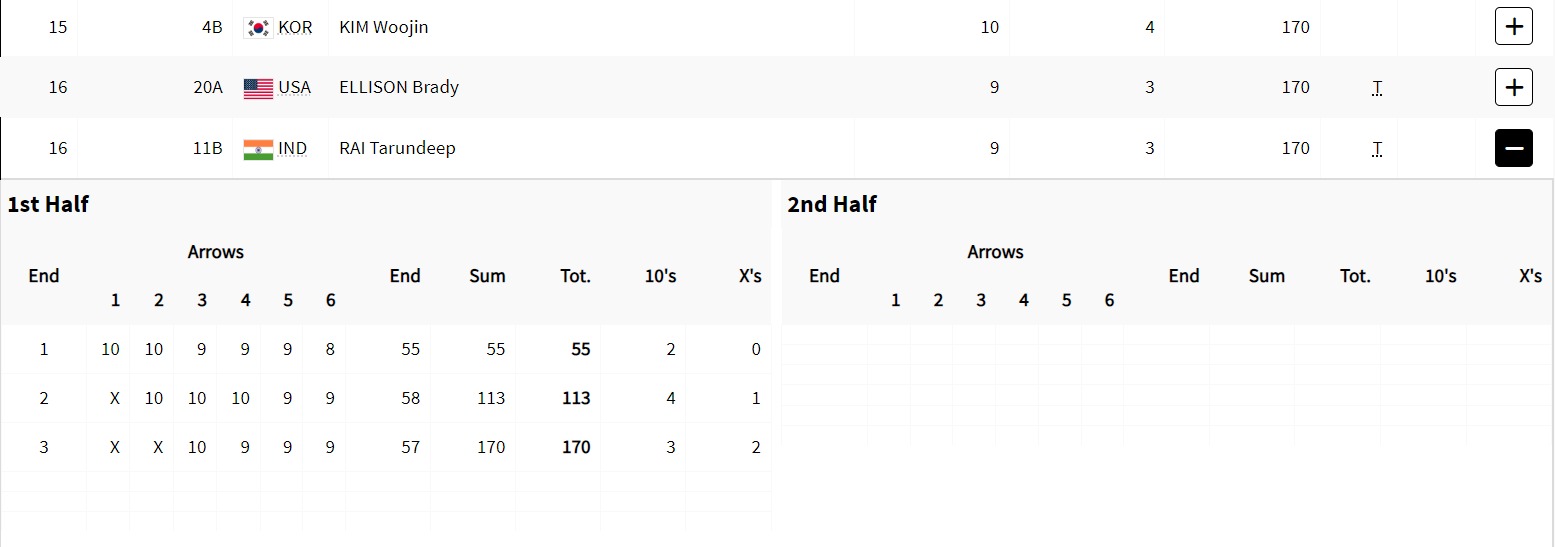Expand KIM Woojin's score details
This screenshot has height=547, width=1555.
click(x=1513, y=27)
